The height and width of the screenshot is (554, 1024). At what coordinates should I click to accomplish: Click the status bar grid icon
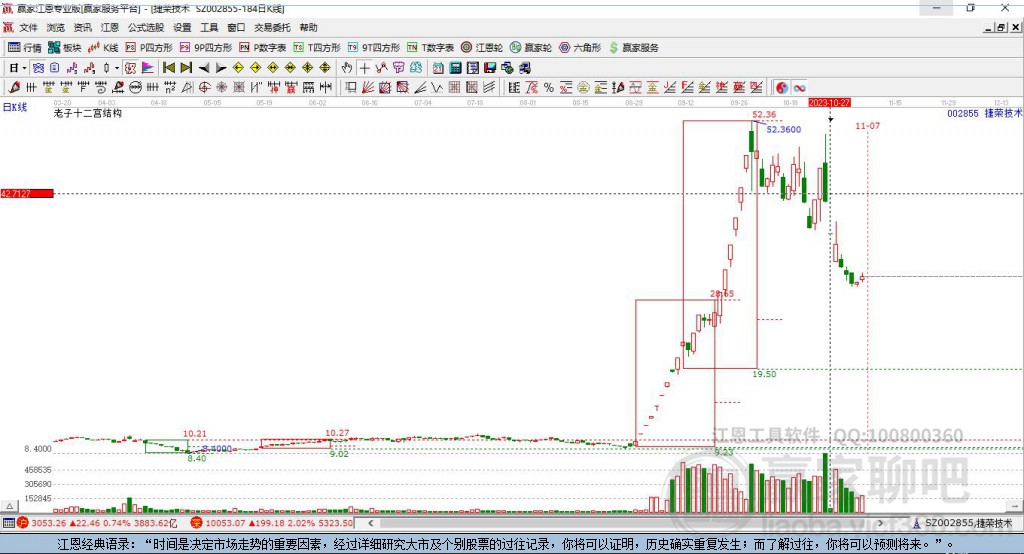pyautogui.click(x=8, y=523)
